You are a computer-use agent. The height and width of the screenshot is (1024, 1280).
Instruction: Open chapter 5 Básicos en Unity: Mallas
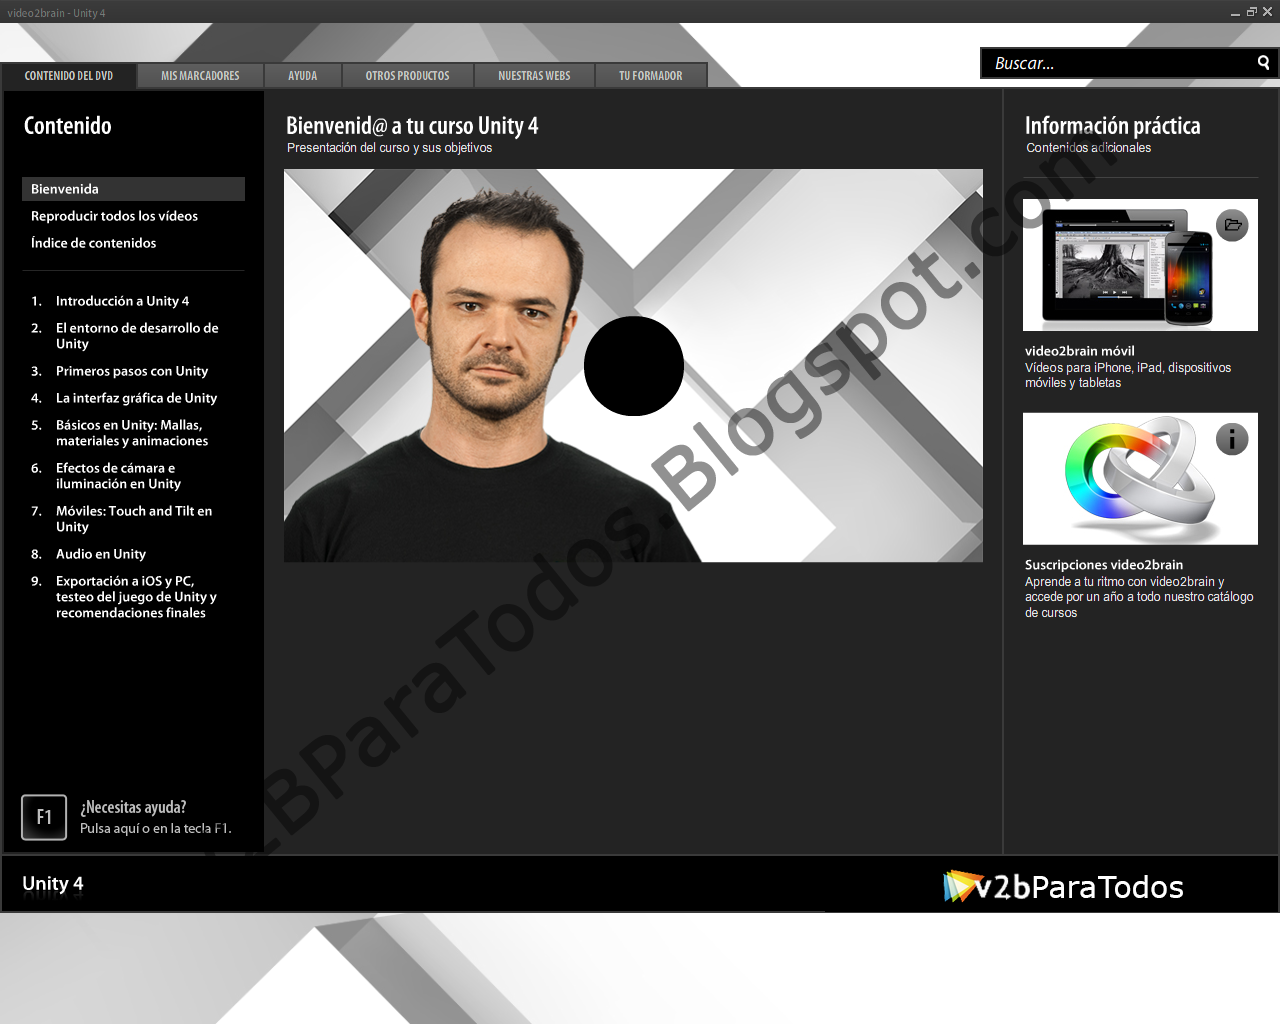tap(132, 433)
